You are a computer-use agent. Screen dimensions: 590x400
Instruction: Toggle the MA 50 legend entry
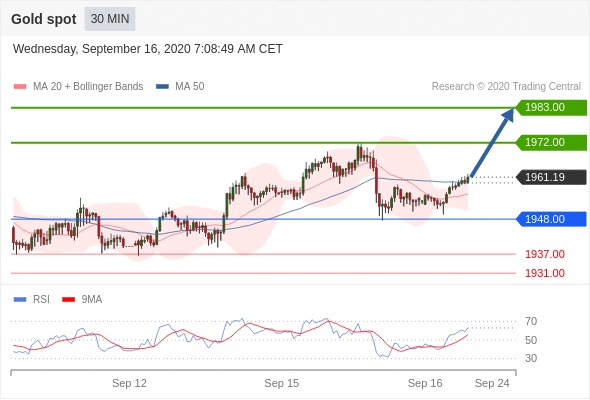(180, 87)
